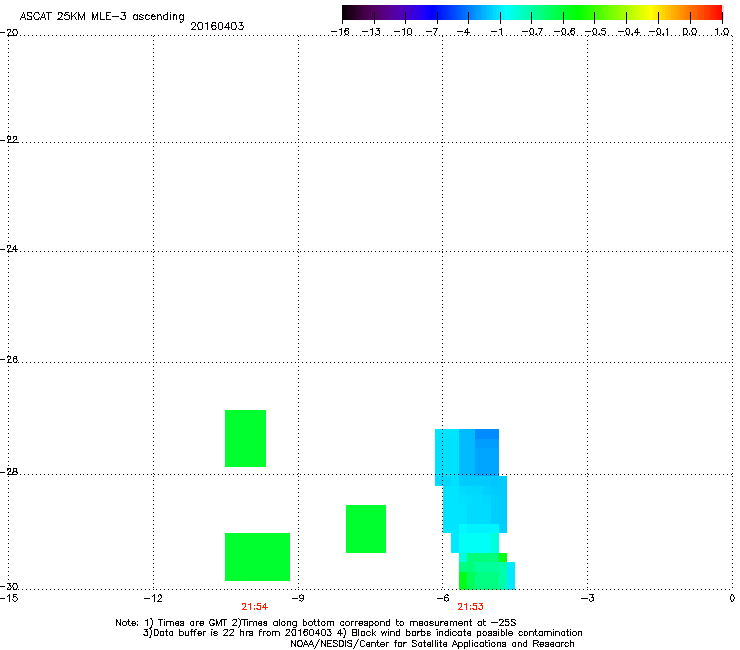
Task: Select the -0.4 color bar label
Action: pos(629,32)
